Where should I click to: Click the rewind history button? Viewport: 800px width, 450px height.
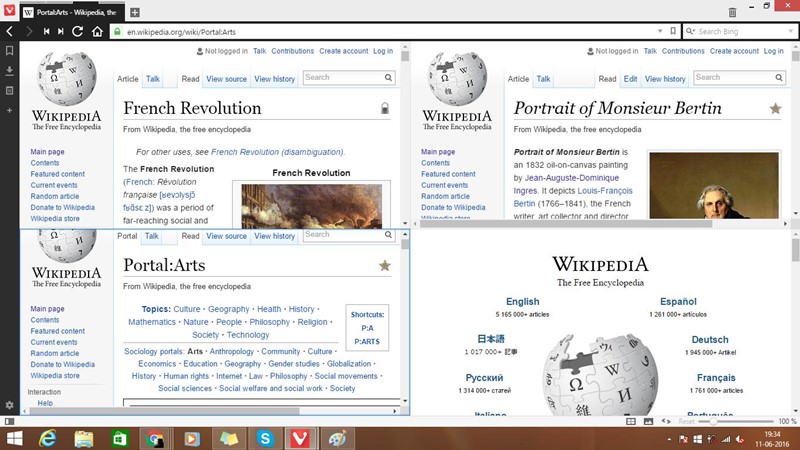(x=46, y=32)
